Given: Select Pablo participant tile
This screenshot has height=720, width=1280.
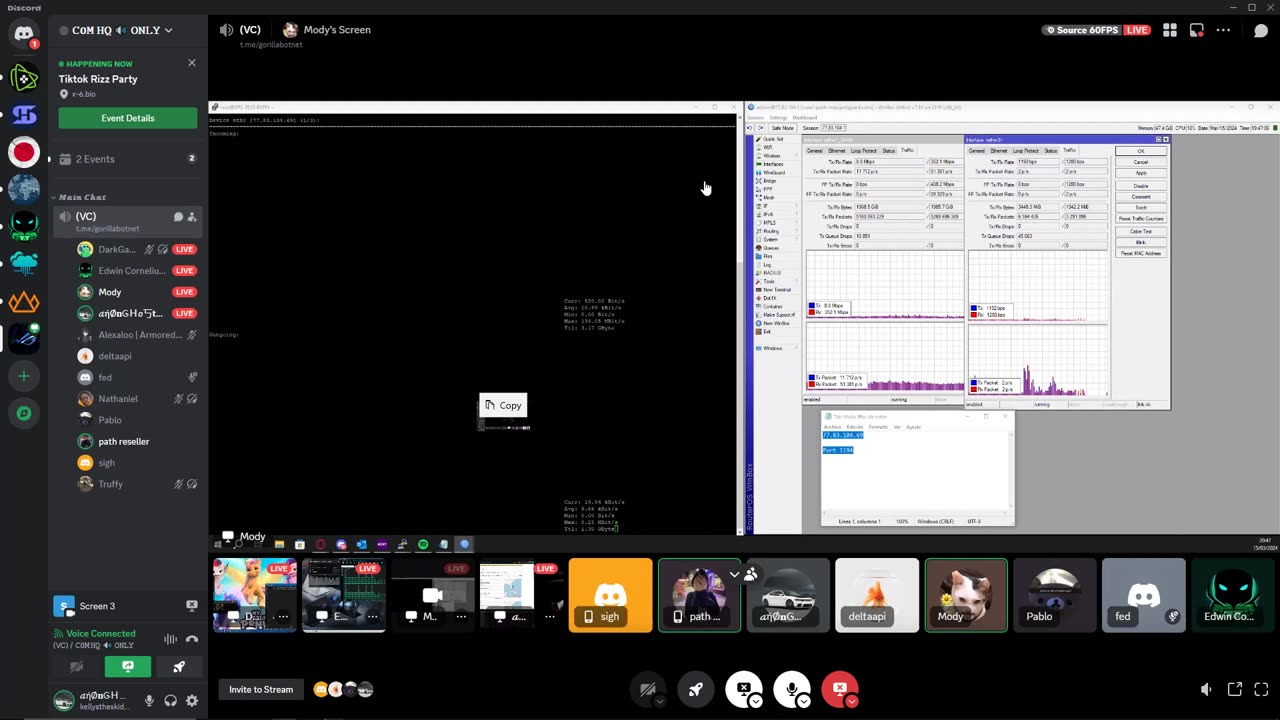Looking at the screenshot, I should click(x=1055, y=596).
